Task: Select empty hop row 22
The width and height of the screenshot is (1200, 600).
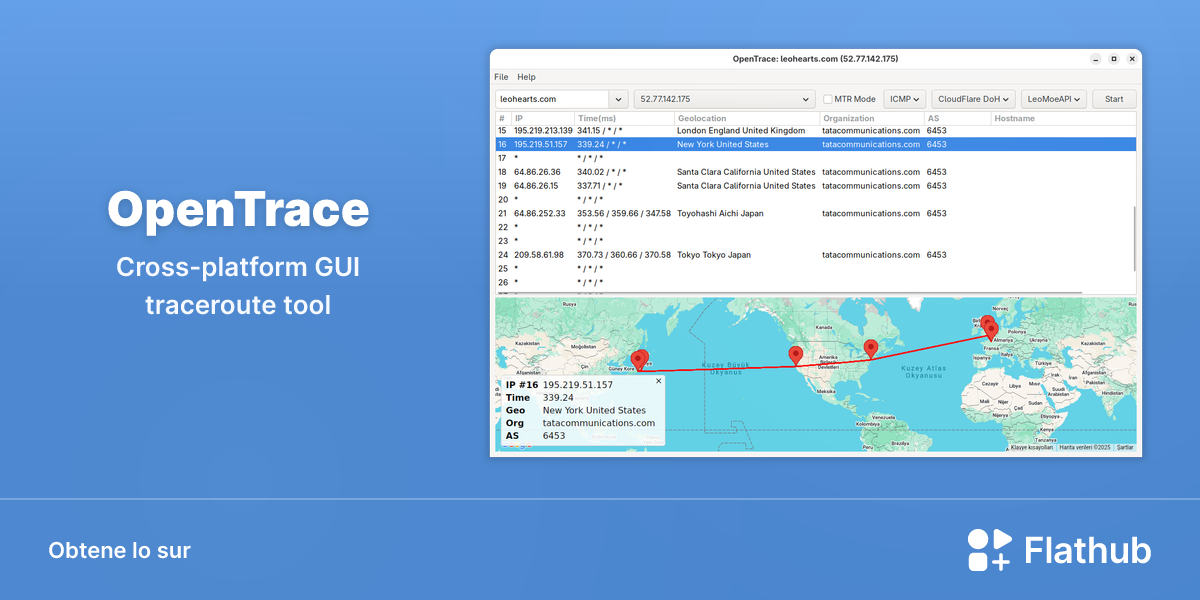Action: click(x=815, y=227)
